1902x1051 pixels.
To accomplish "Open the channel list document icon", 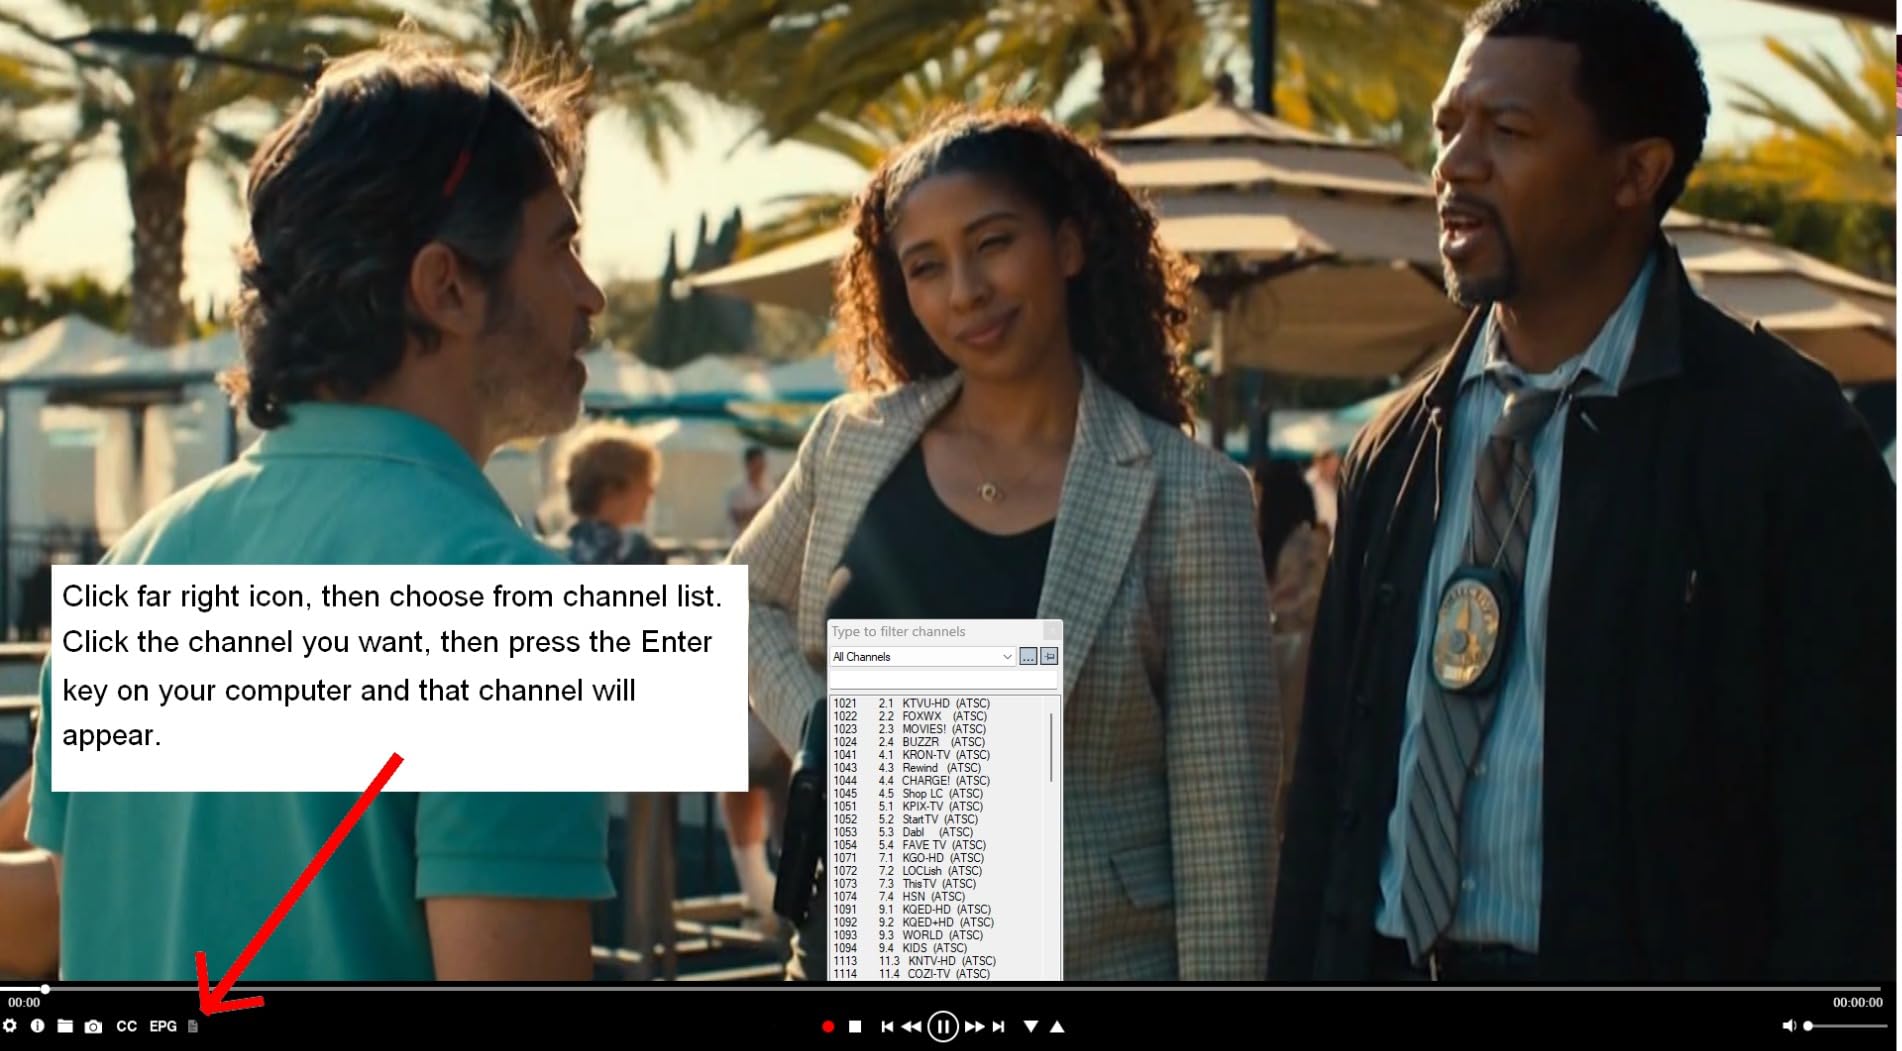I will coord(193,1026).
